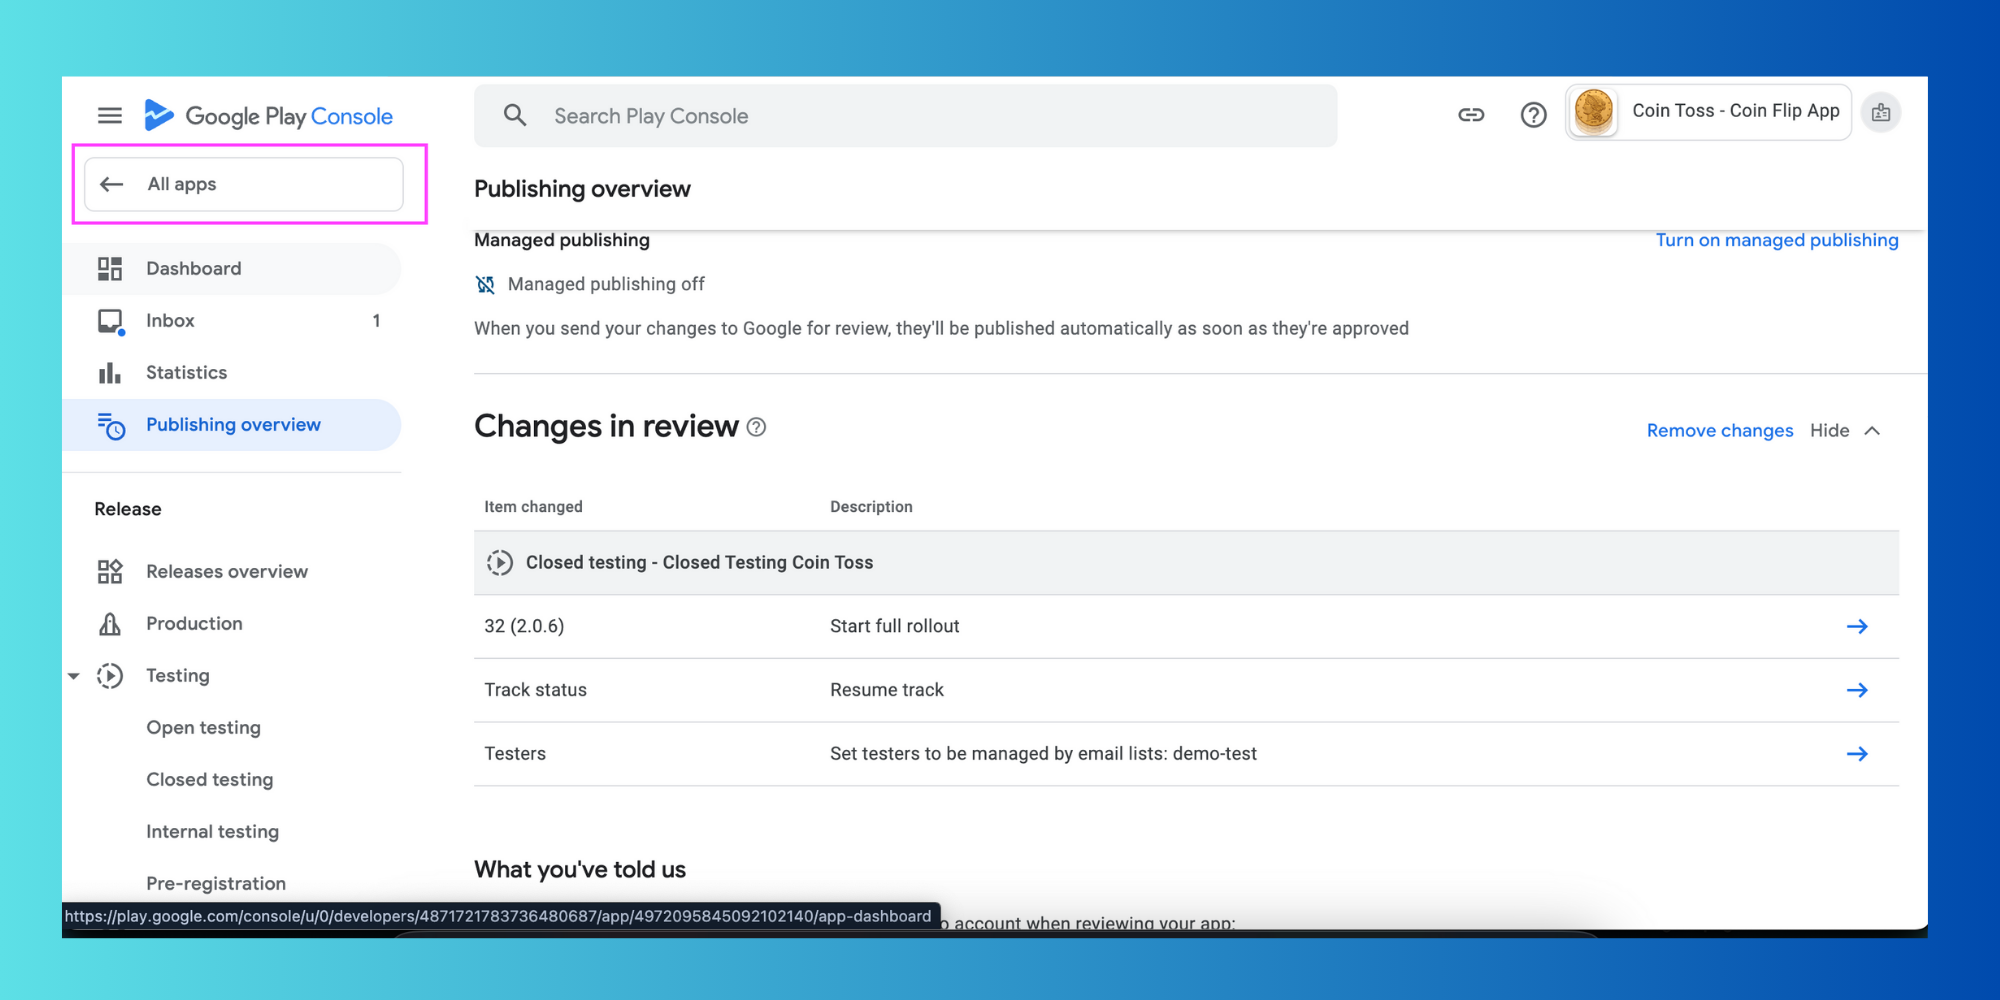This screenshot has height=1000, width=2000.
Task: Open the Changes in review help icon
Action: coord(757,427)
